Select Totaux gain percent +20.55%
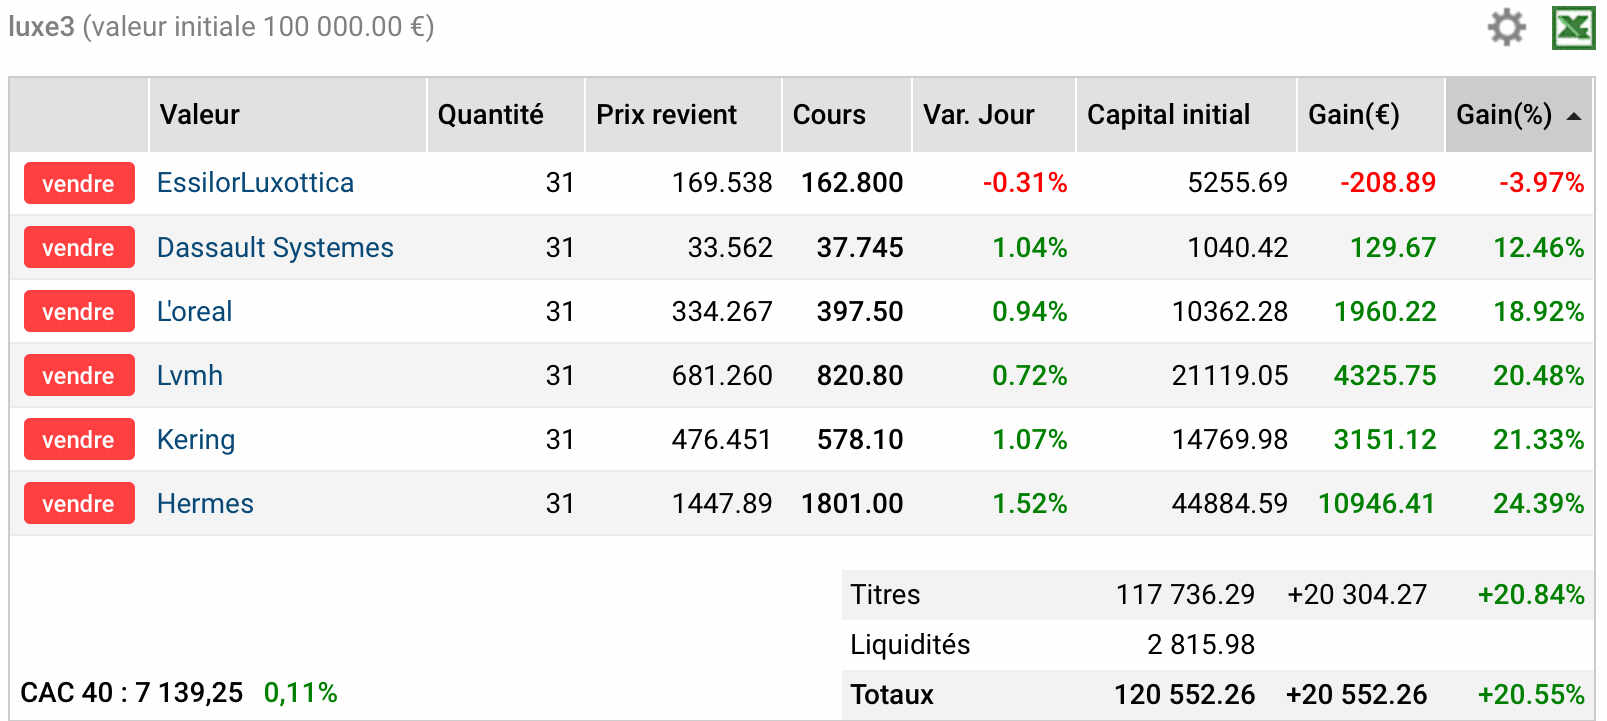 (1531, 695)
